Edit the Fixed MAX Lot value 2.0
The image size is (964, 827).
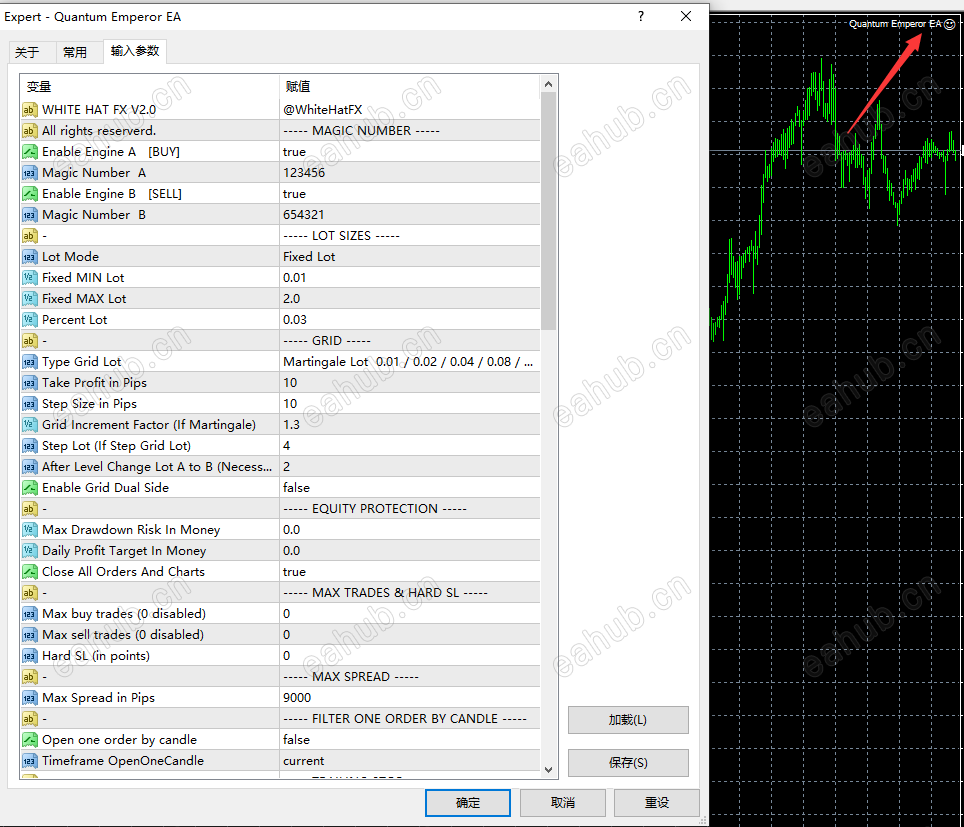410,299
